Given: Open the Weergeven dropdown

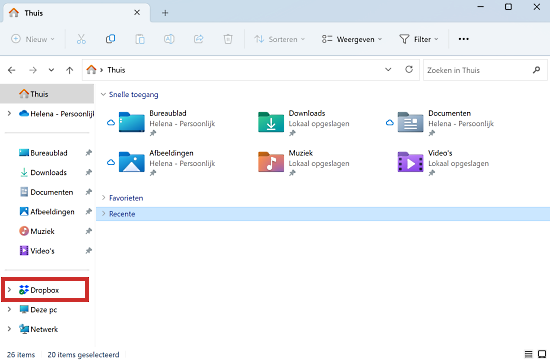Looking at the screenshot, I should click(x=352, y=39).
